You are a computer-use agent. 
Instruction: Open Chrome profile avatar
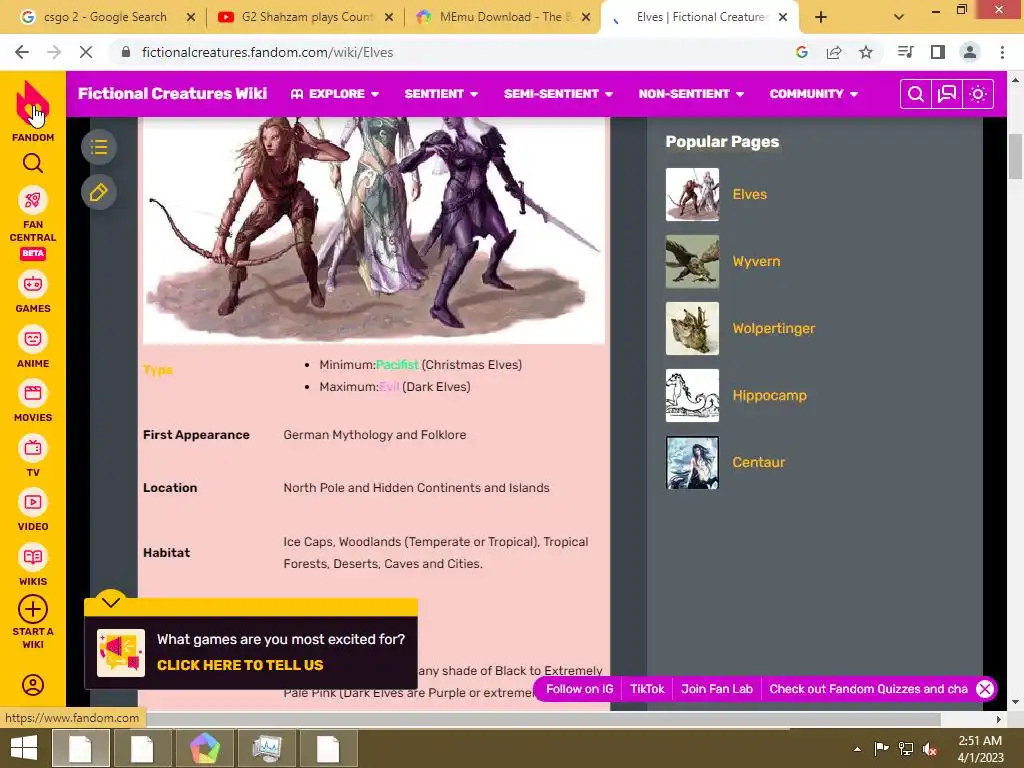tap(970, 52)
